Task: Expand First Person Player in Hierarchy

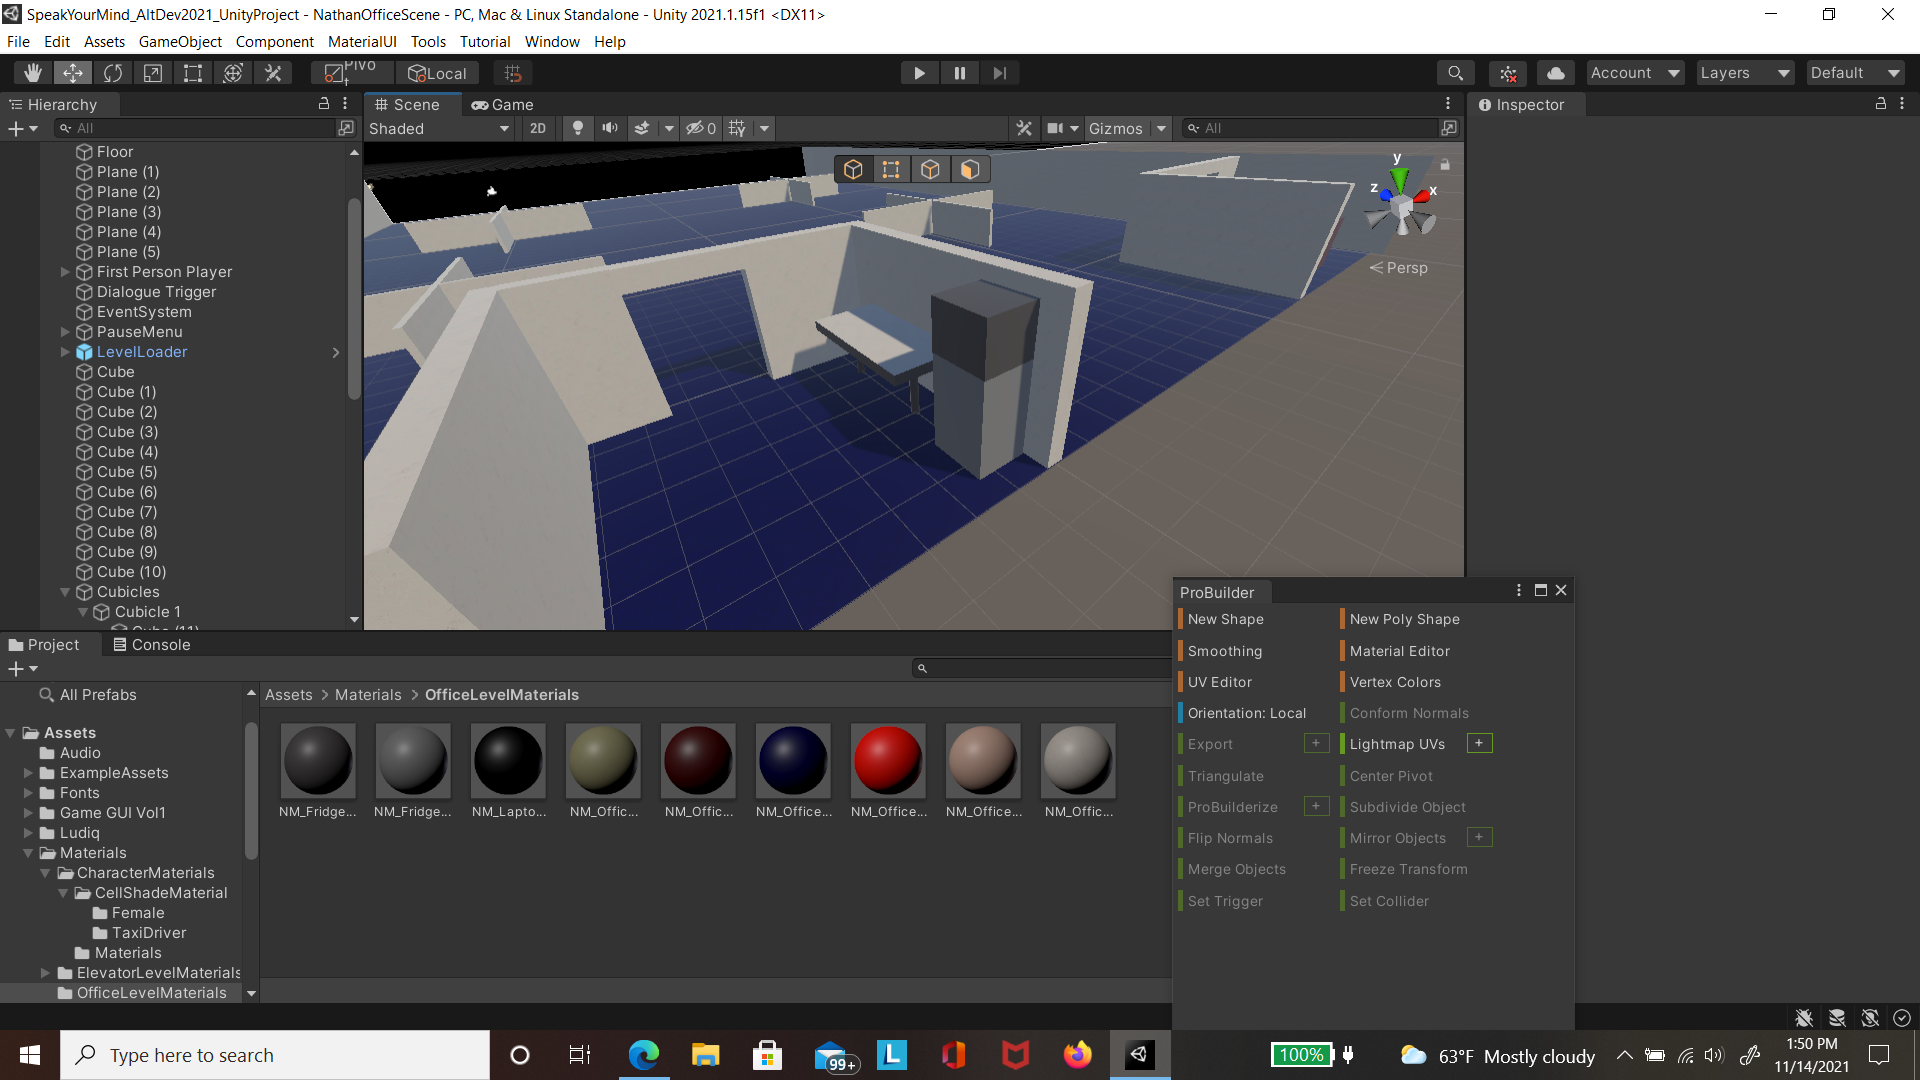Action: (65, 272)
